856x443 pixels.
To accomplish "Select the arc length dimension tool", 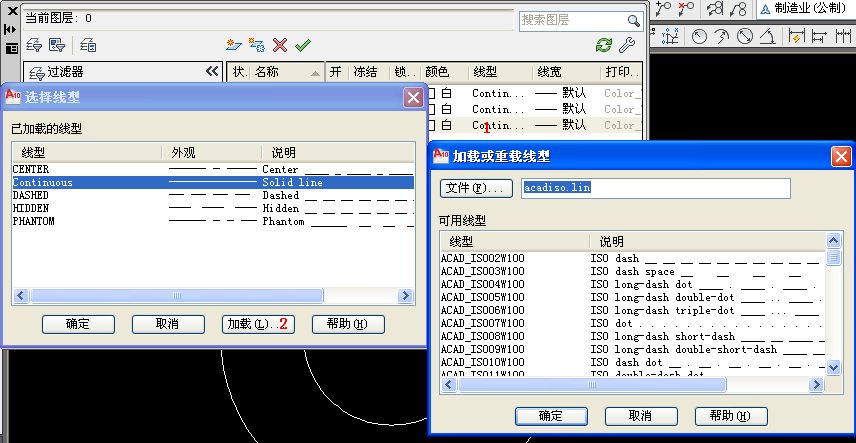I will (x=722, y=37).
